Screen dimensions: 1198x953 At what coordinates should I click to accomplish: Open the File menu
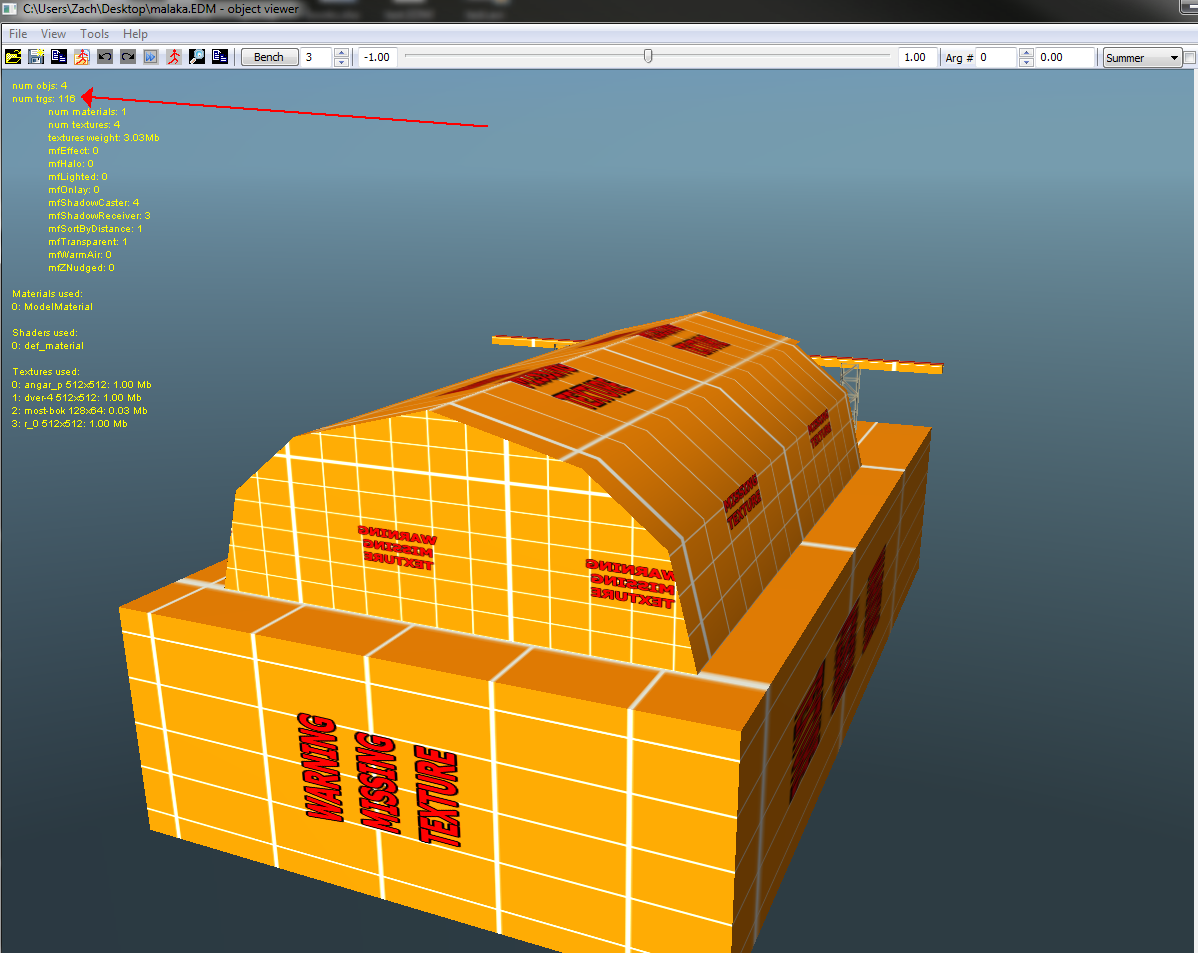click(18, 34)
